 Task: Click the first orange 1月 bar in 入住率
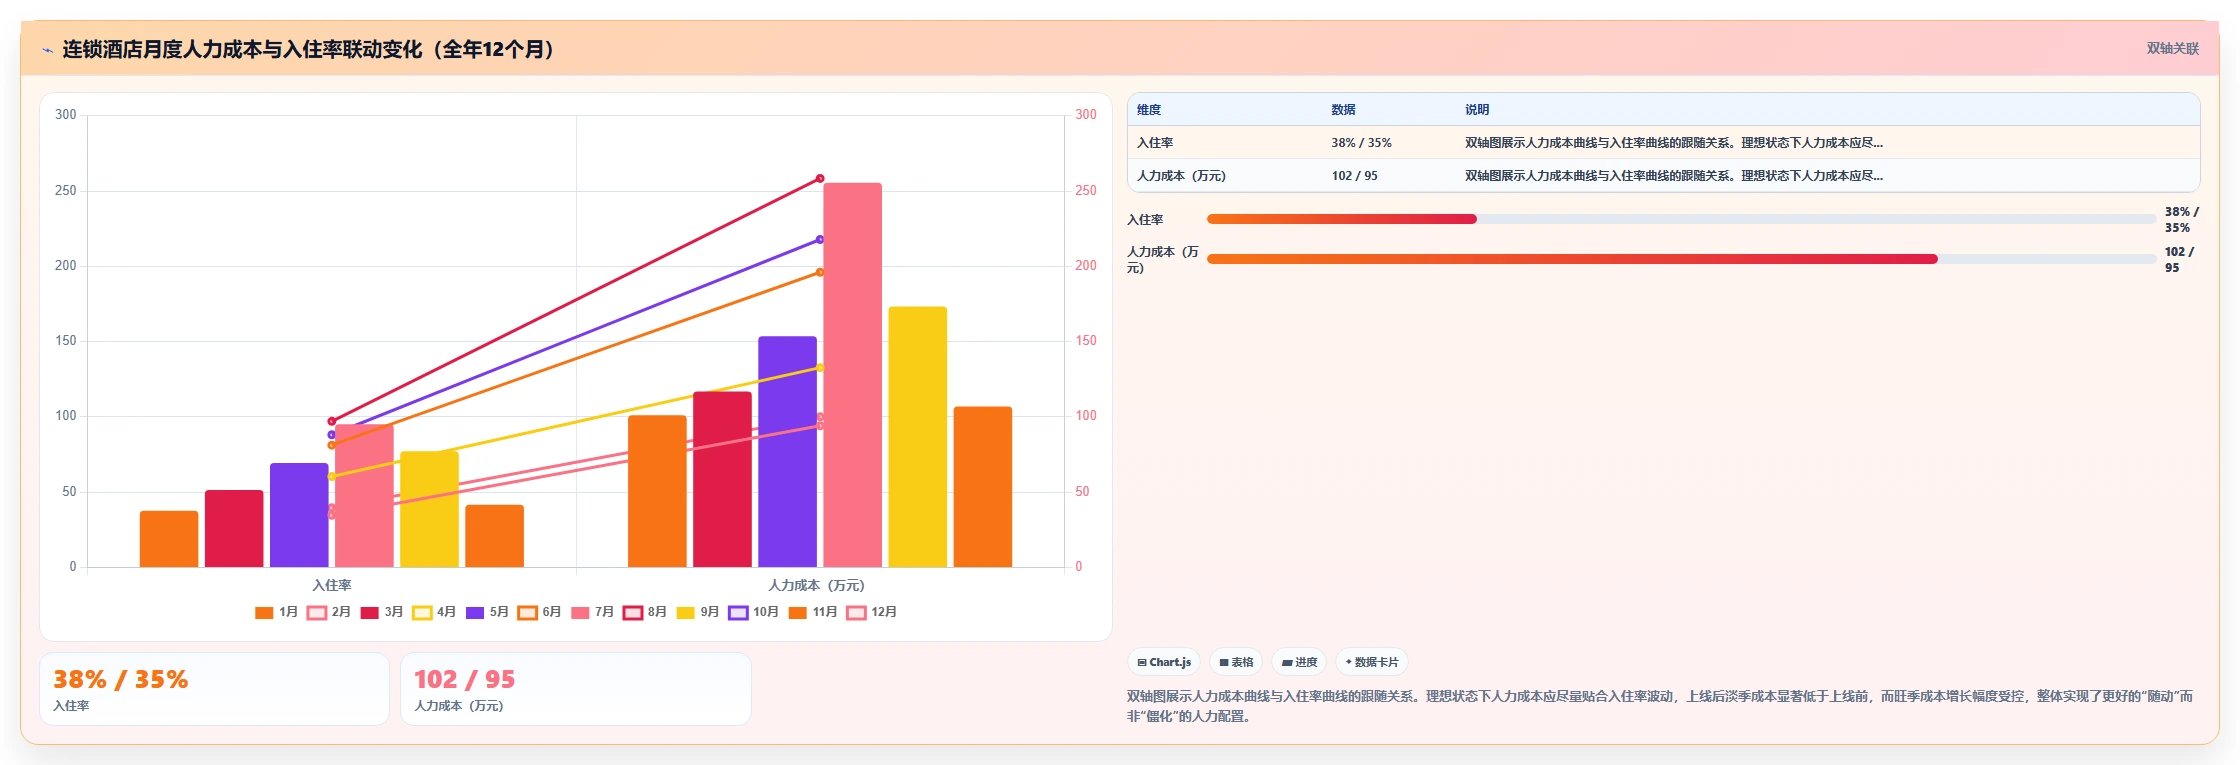pos(169,539)
